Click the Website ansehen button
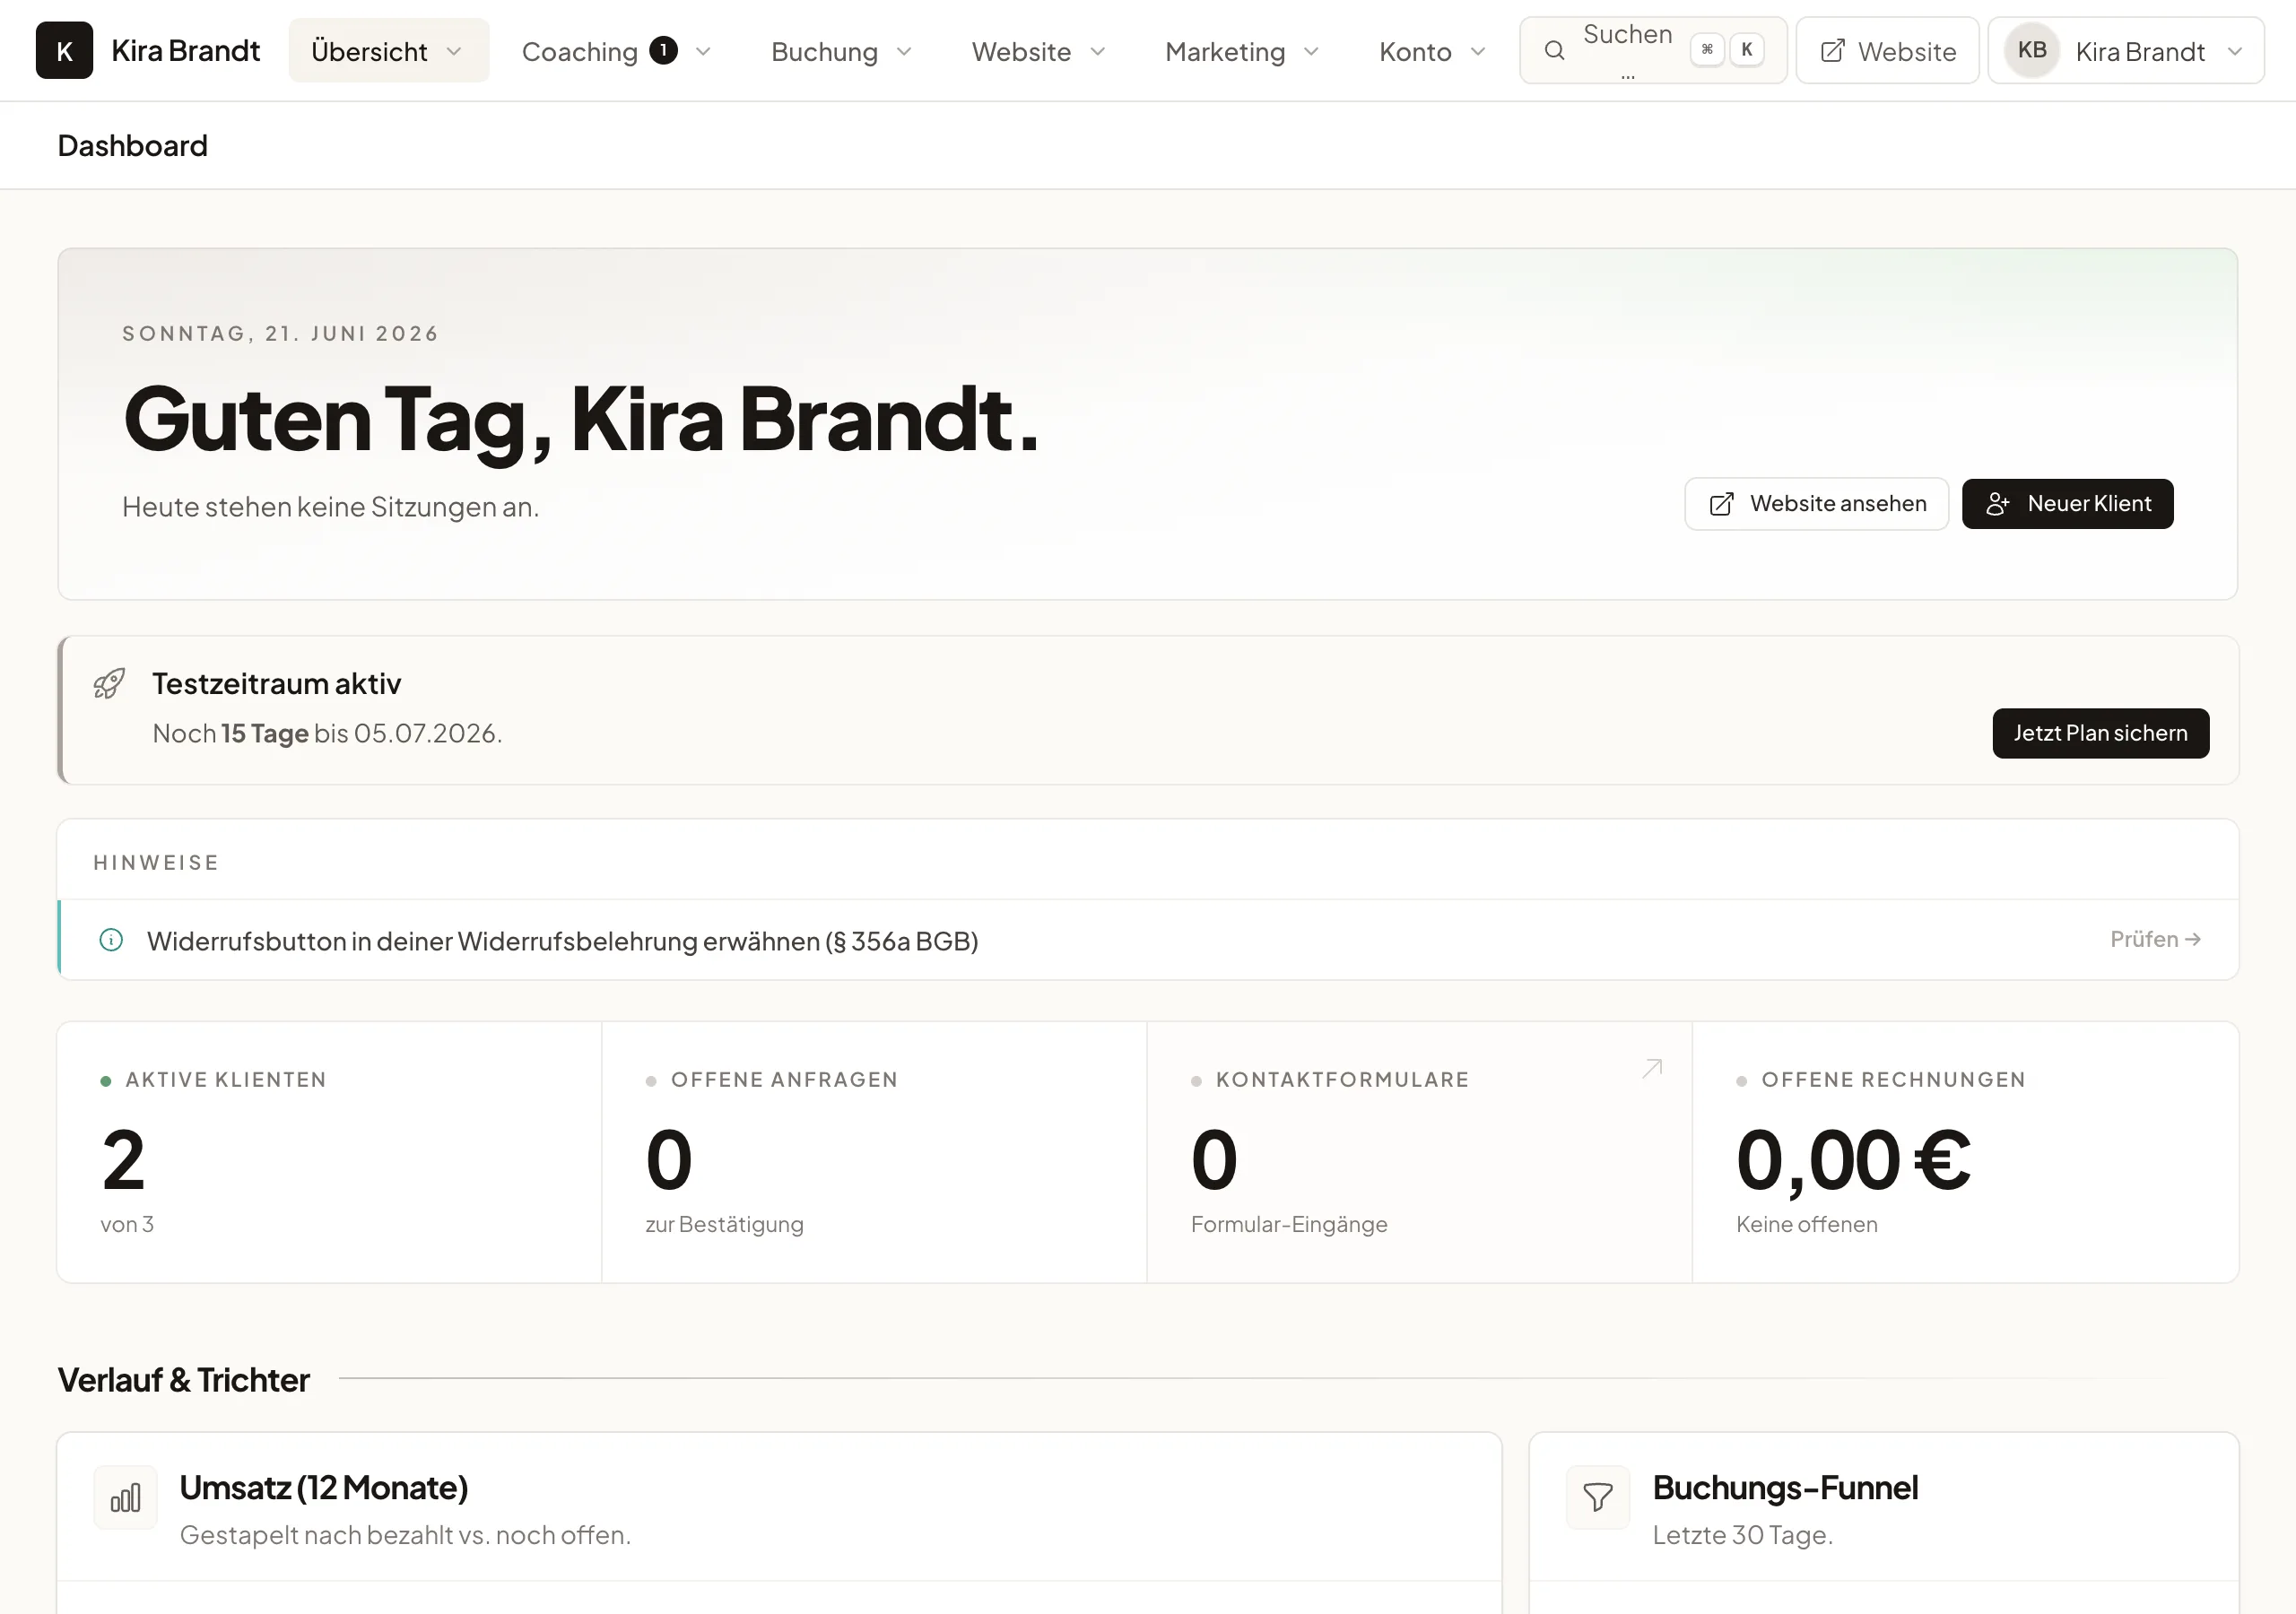The image size is (2296, 1614). click(1816, 504)
